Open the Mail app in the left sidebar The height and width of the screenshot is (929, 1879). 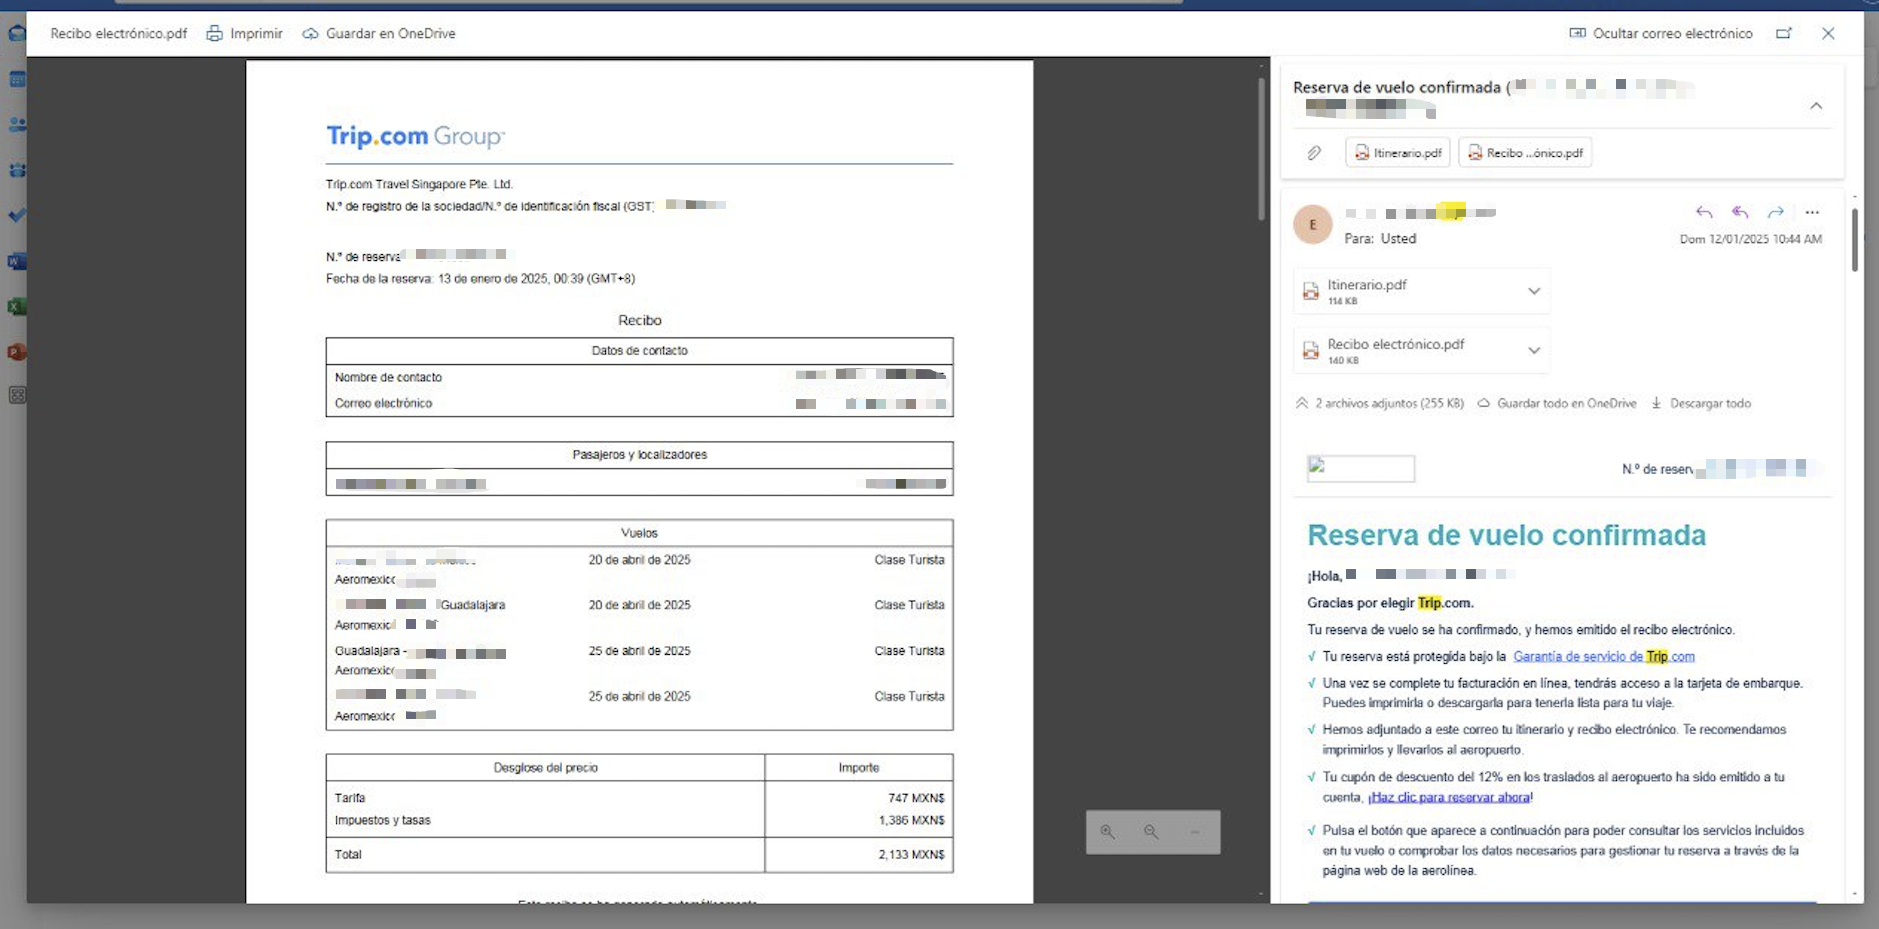[x=17, y=33]
